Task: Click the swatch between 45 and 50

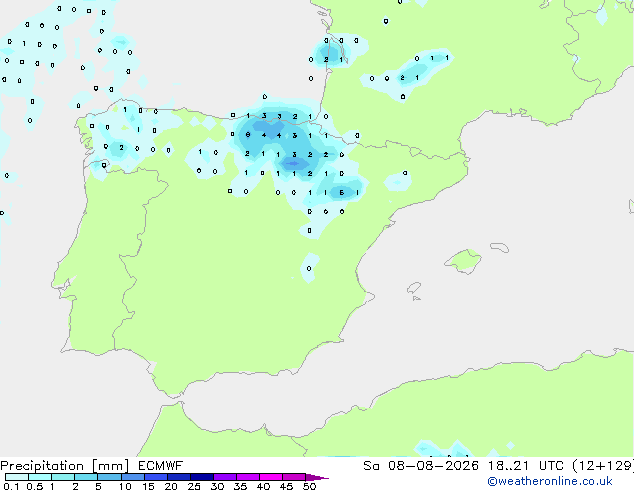Action: [x=294, y=477]
